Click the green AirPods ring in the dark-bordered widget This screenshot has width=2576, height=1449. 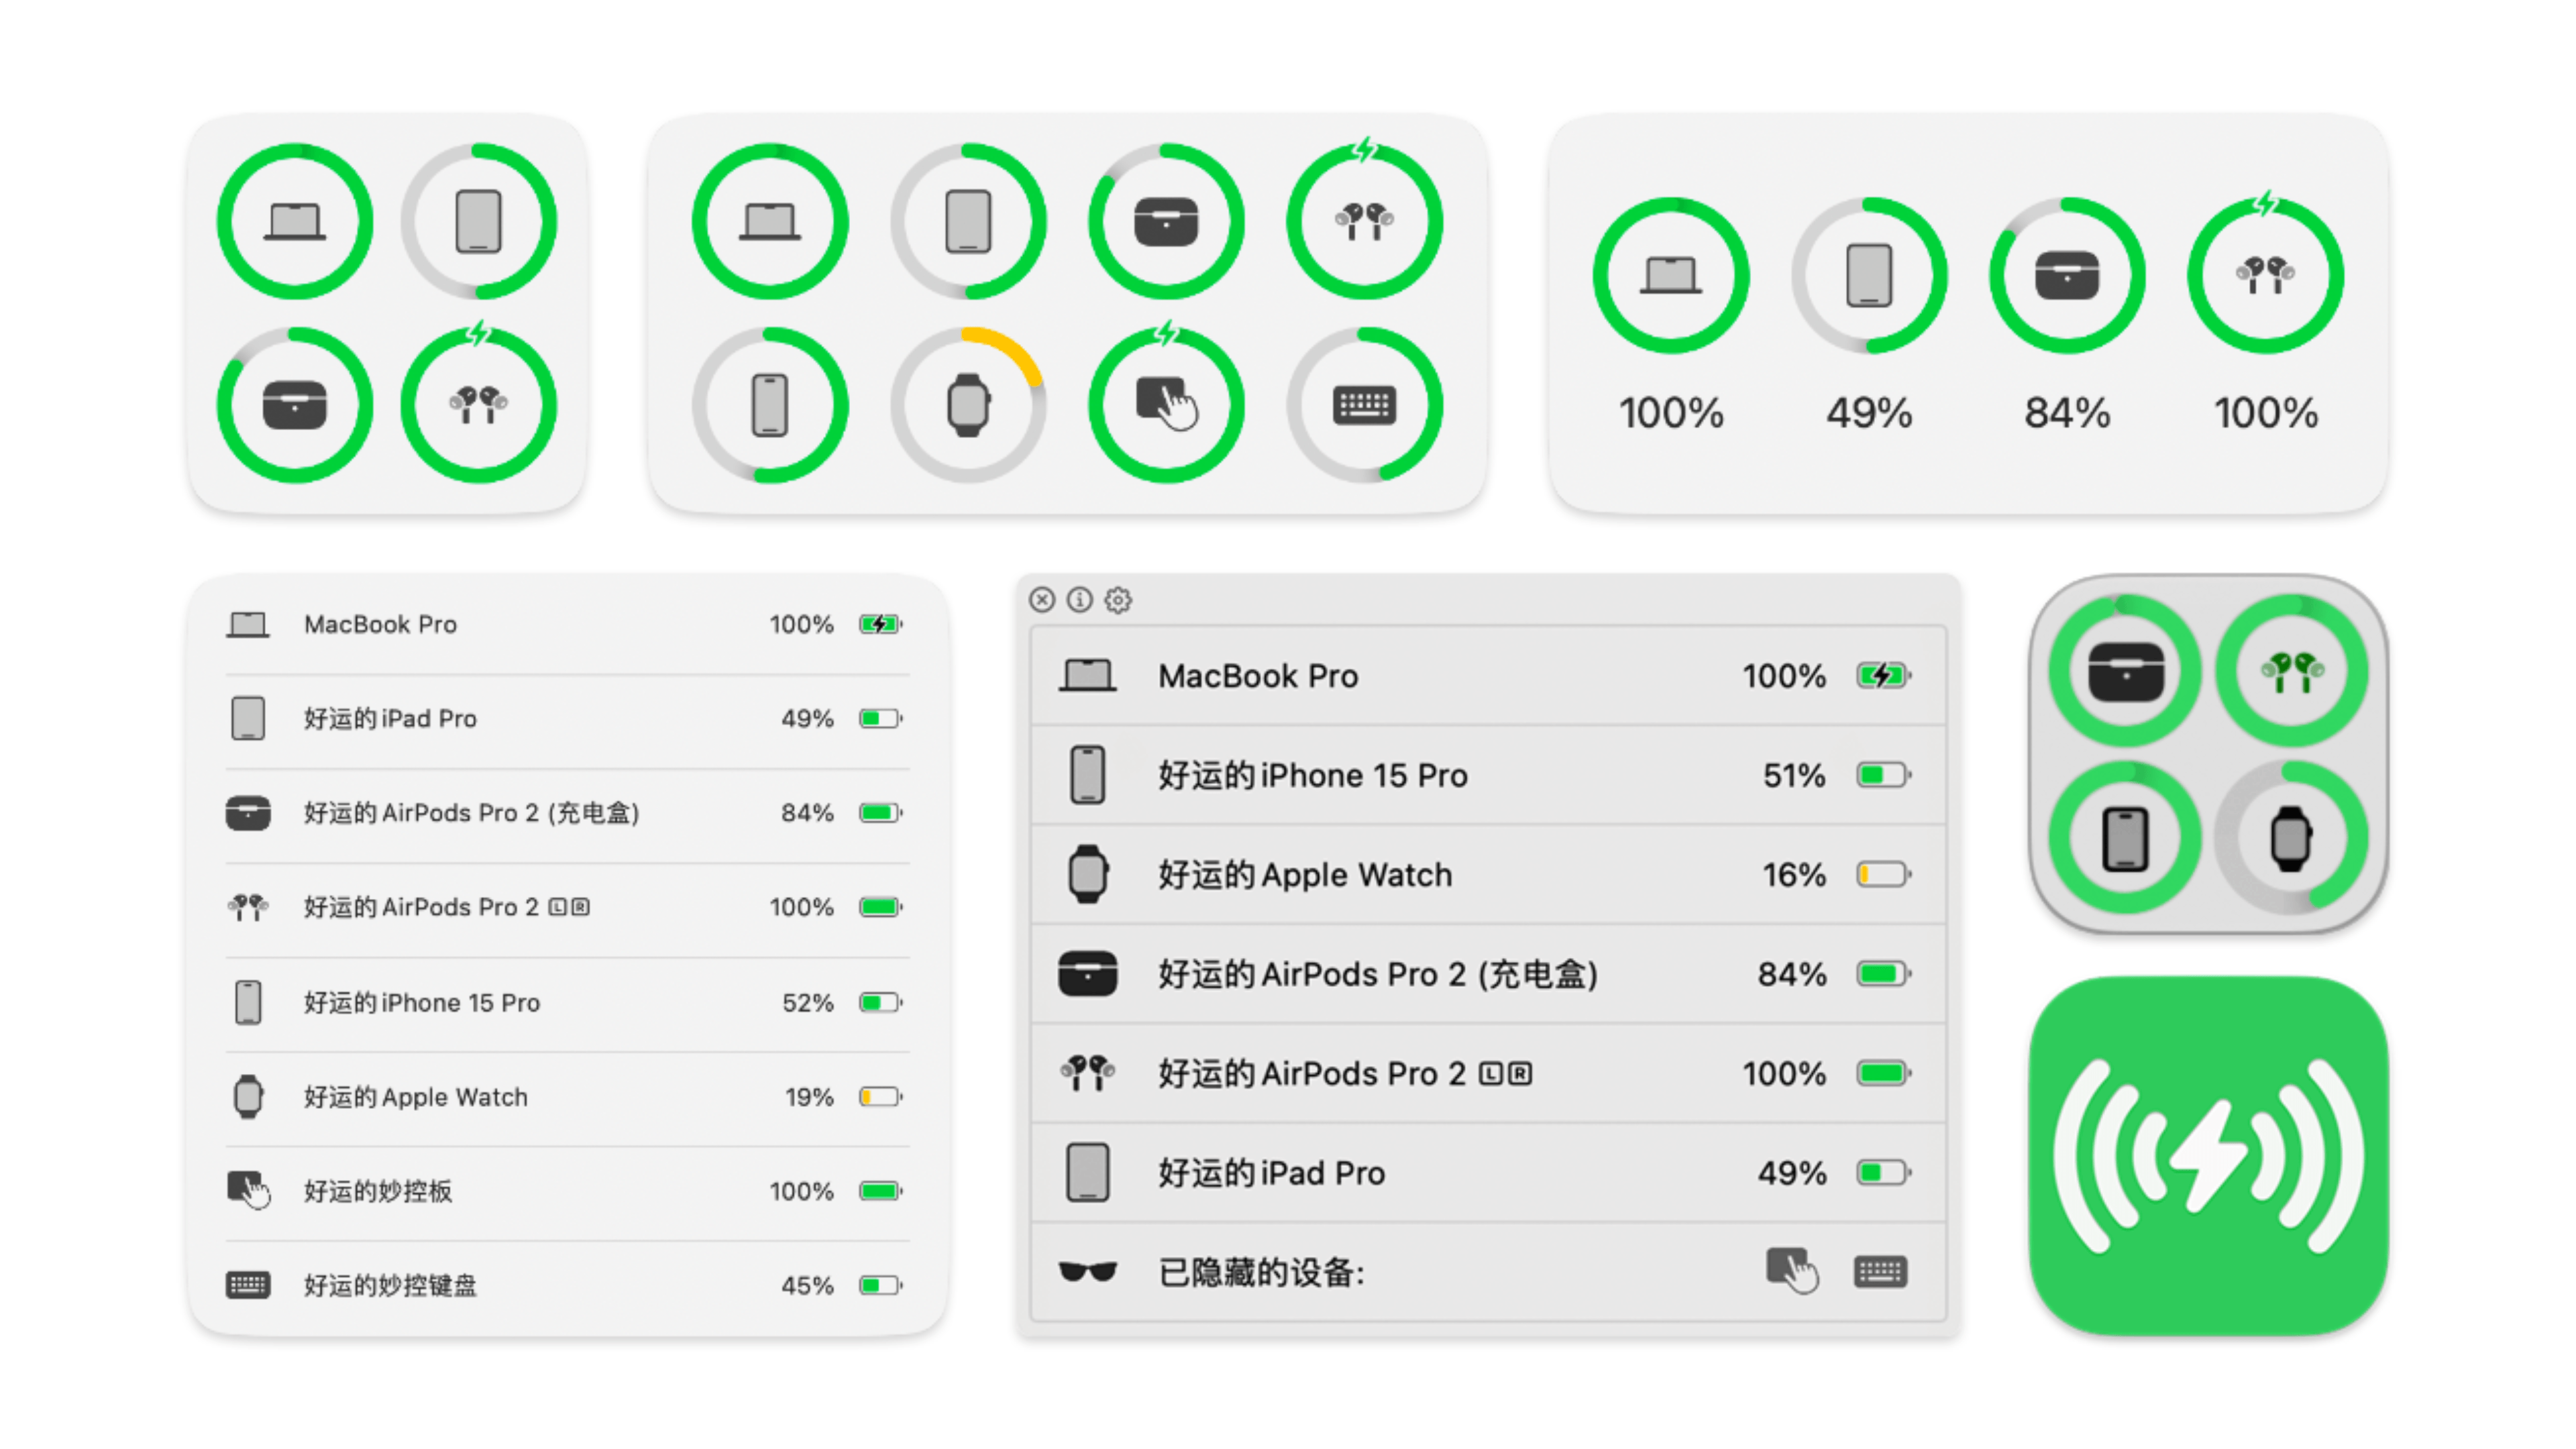[2292, 671]
